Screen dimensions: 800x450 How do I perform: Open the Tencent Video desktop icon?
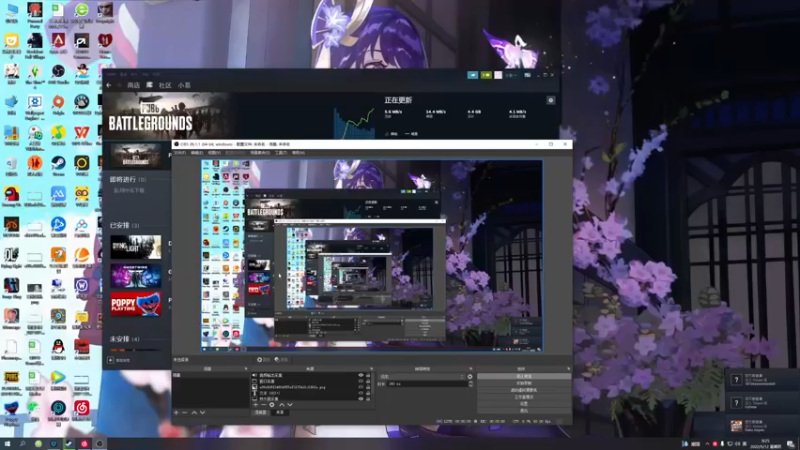[x=58, y=378]
